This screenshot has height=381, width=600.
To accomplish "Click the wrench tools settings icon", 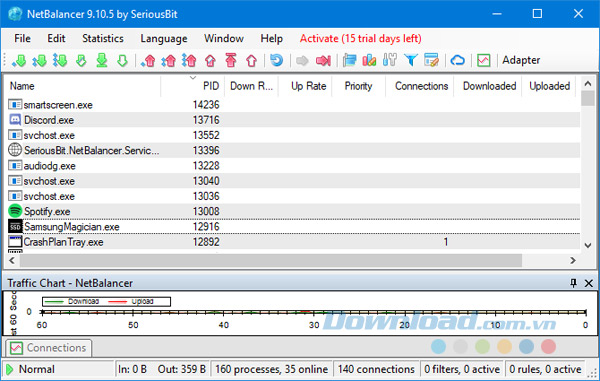I will 390,60.
